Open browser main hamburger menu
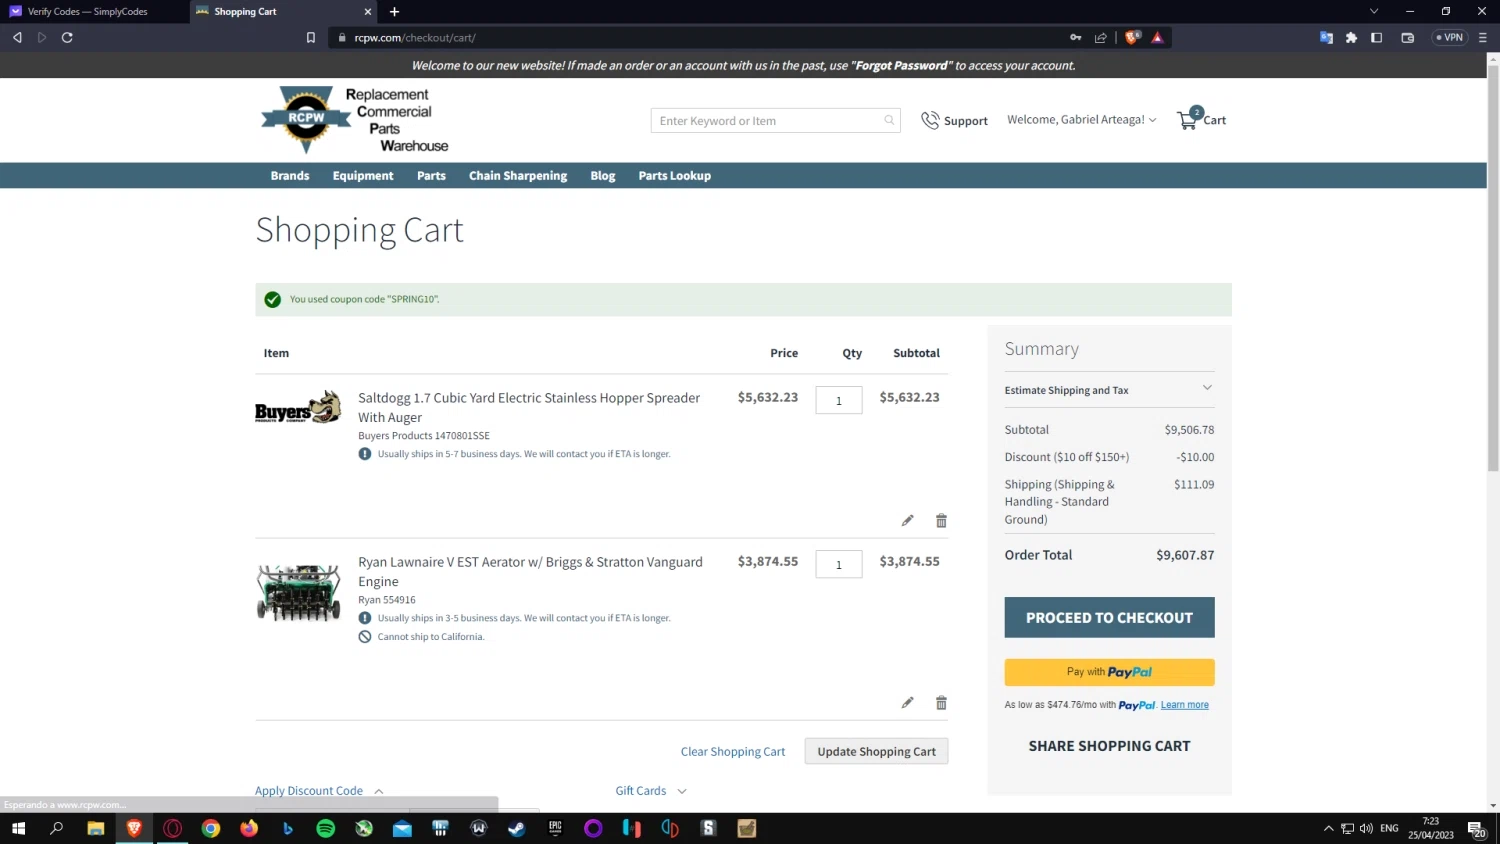 1483,37
